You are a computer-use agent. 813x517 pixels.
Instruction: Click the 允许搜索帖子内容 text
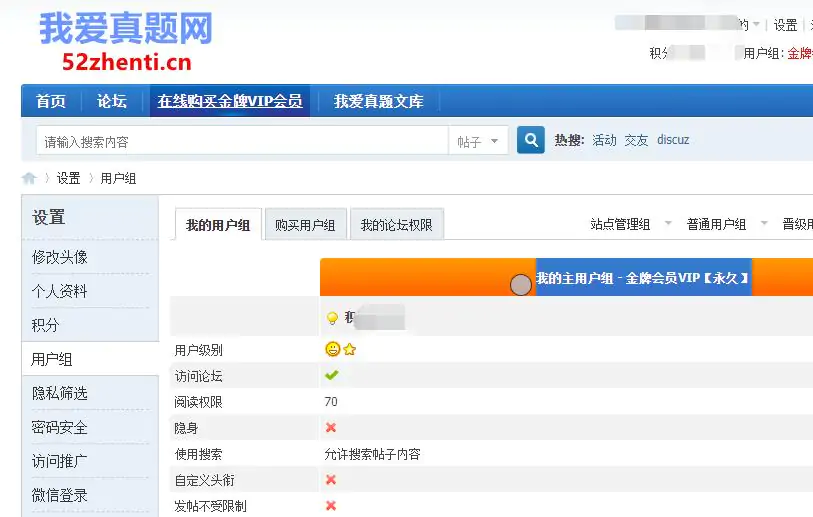coord(372,454)
